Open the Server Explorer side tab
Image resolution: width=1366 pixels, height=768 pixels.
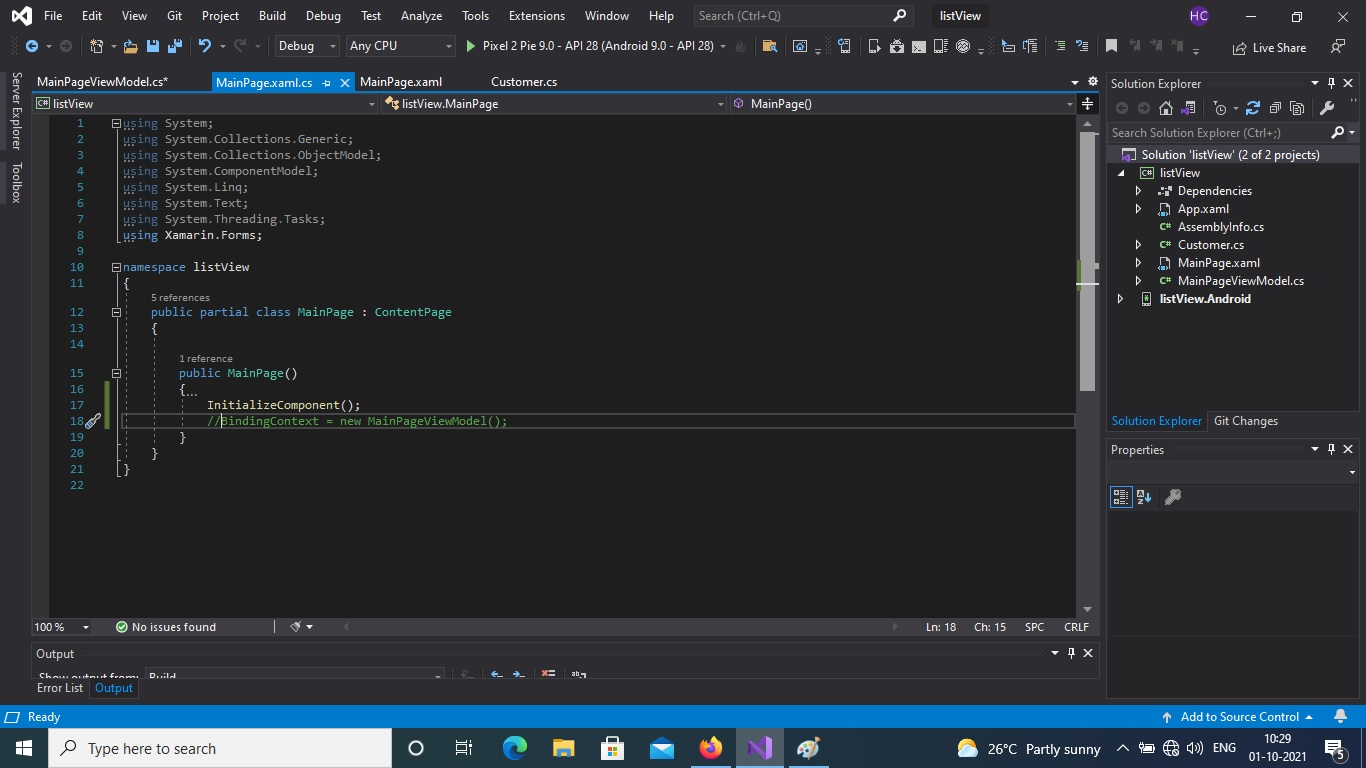coord(16,111)
